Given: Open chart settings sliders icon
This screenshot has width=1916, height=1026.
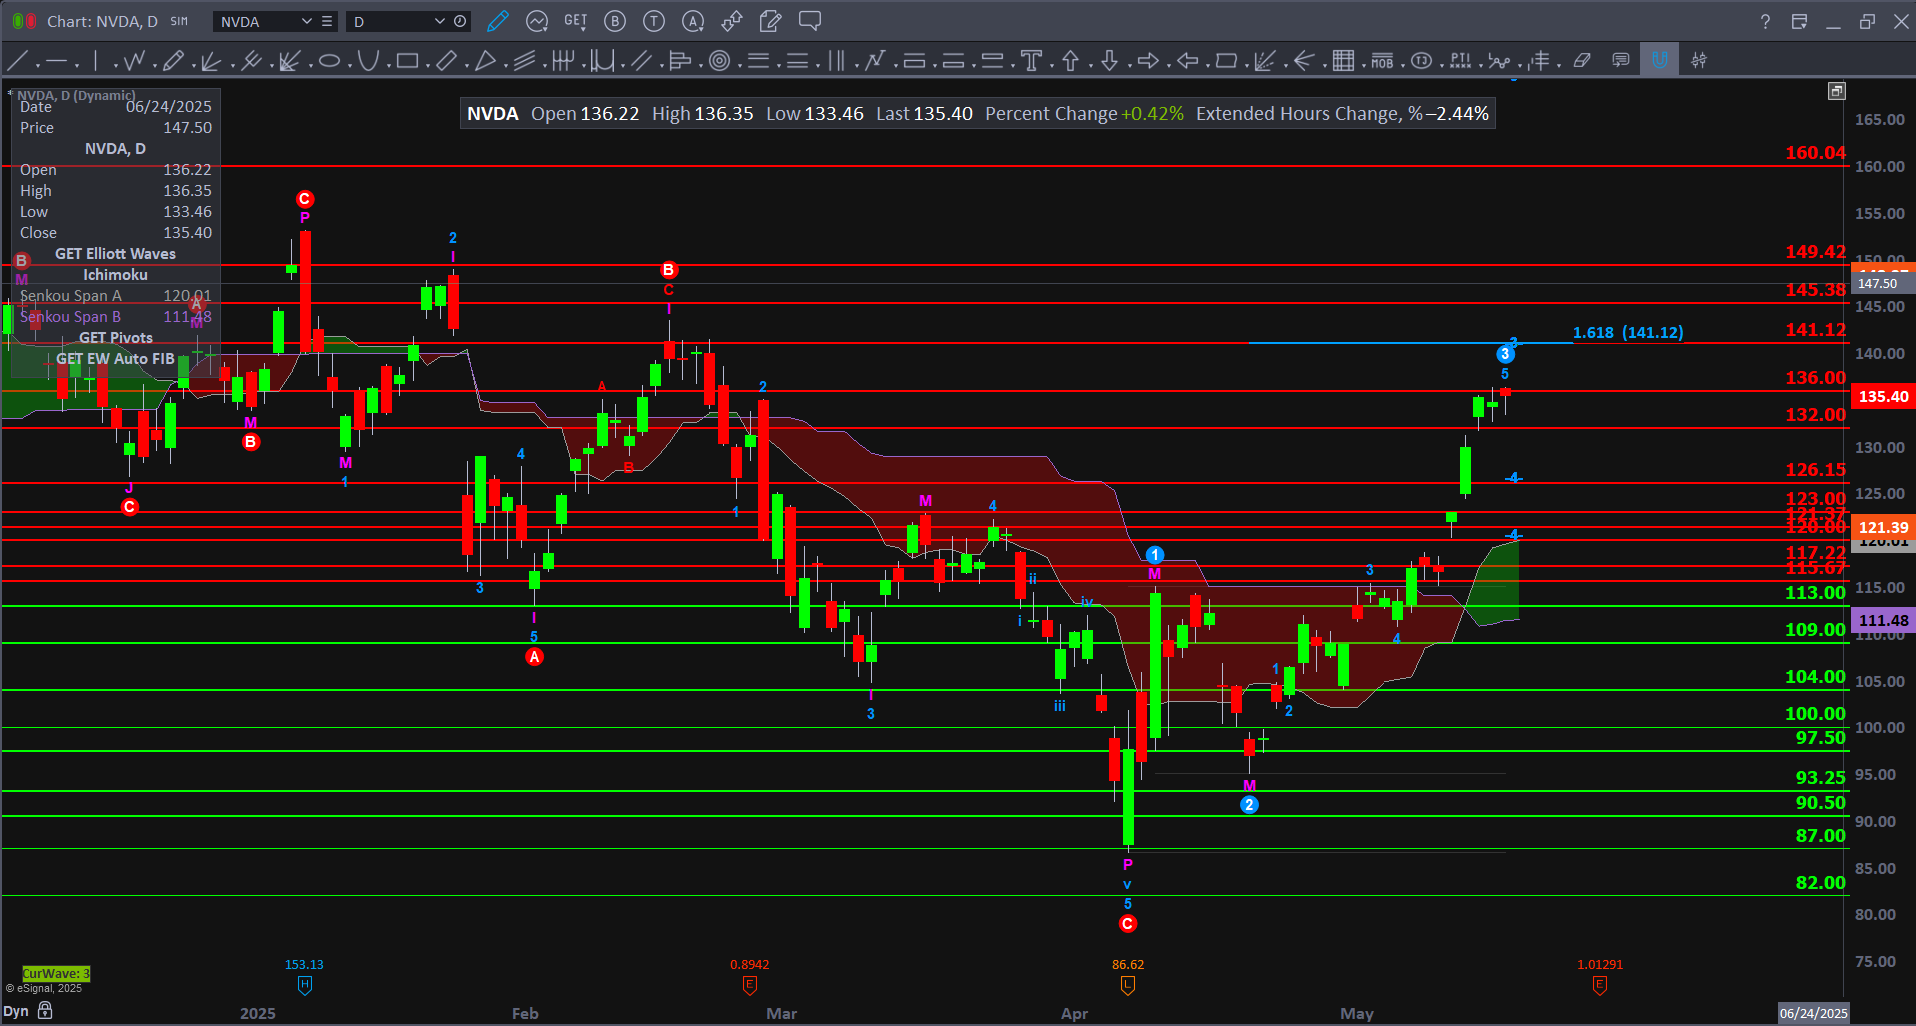Looking at the screenshot, I should point(1699,61).
